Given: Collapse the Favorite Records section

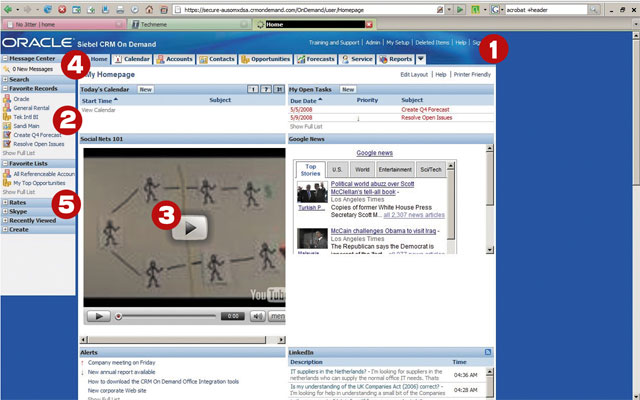Looking at the screenshot, I should pyautogui.click(x=5, y=89).
